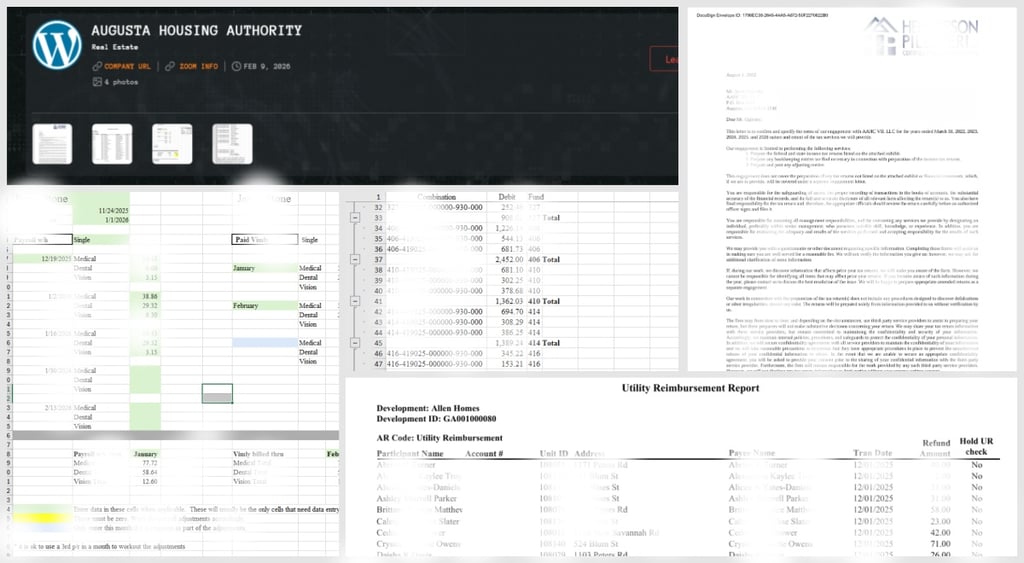Click the 'Refund Amount' column header
This screenshot has width=1024, height=563.
[935, 448]
